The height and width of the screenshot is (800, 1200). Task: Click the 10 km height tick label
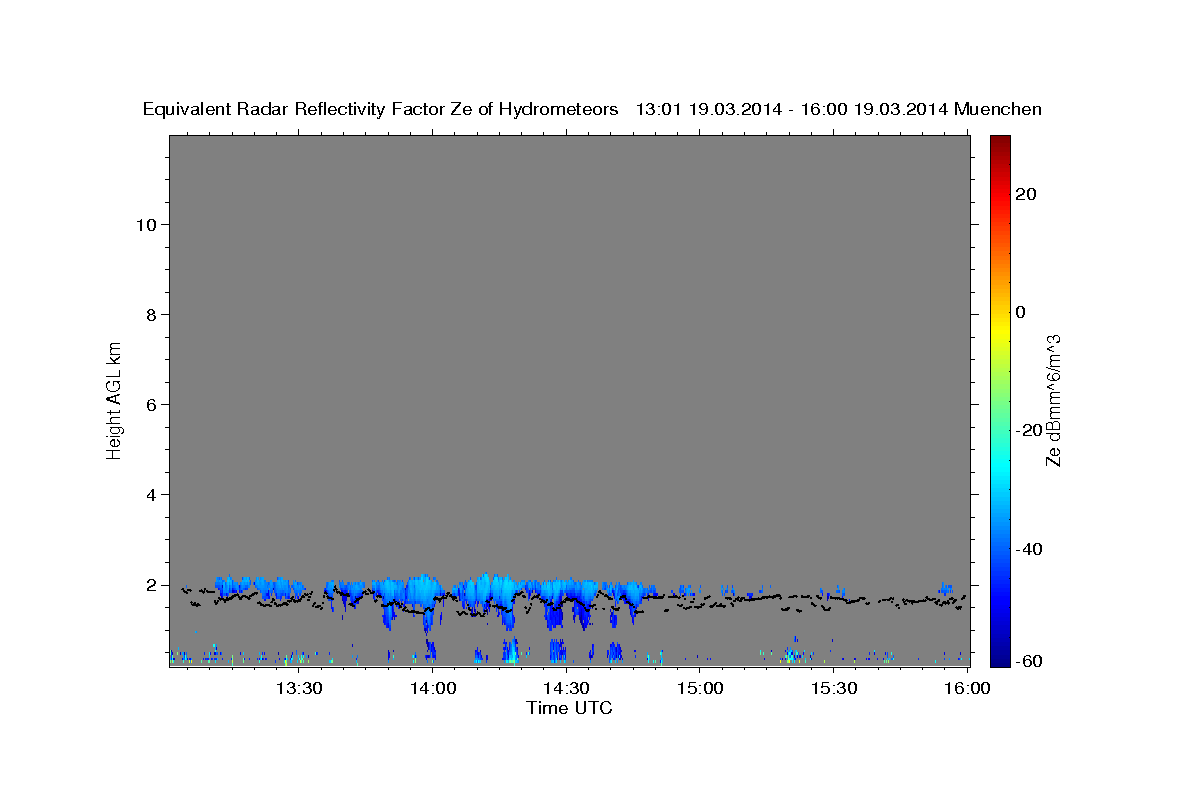tap(146, 225)
